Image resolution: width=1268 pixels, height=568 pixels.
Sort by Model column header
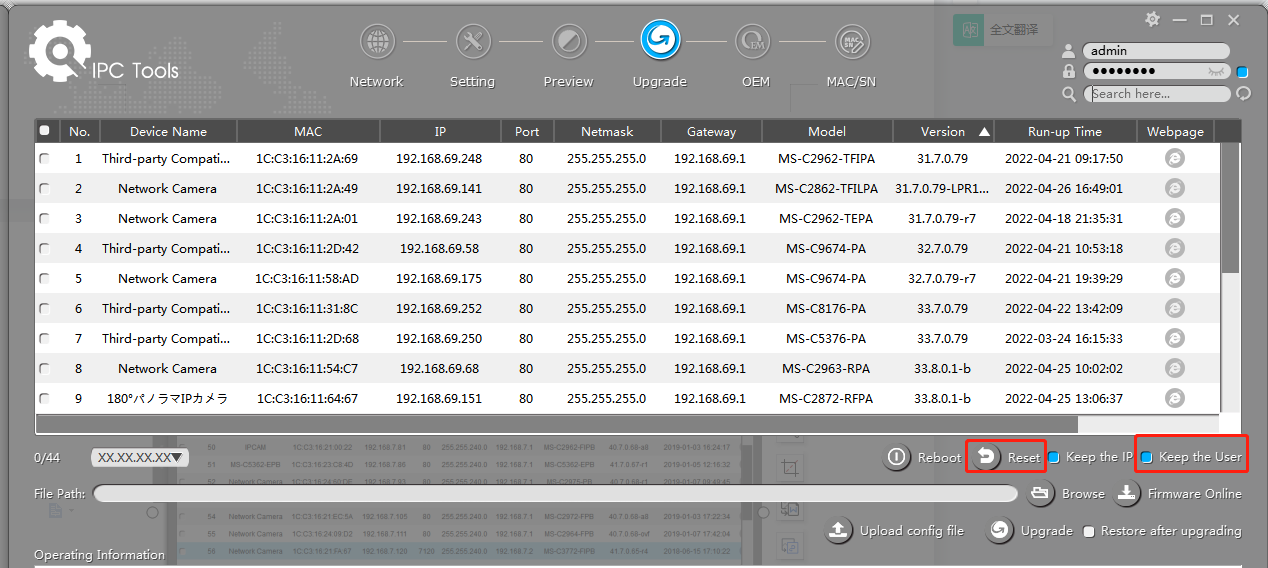click(x=826, y=131)
